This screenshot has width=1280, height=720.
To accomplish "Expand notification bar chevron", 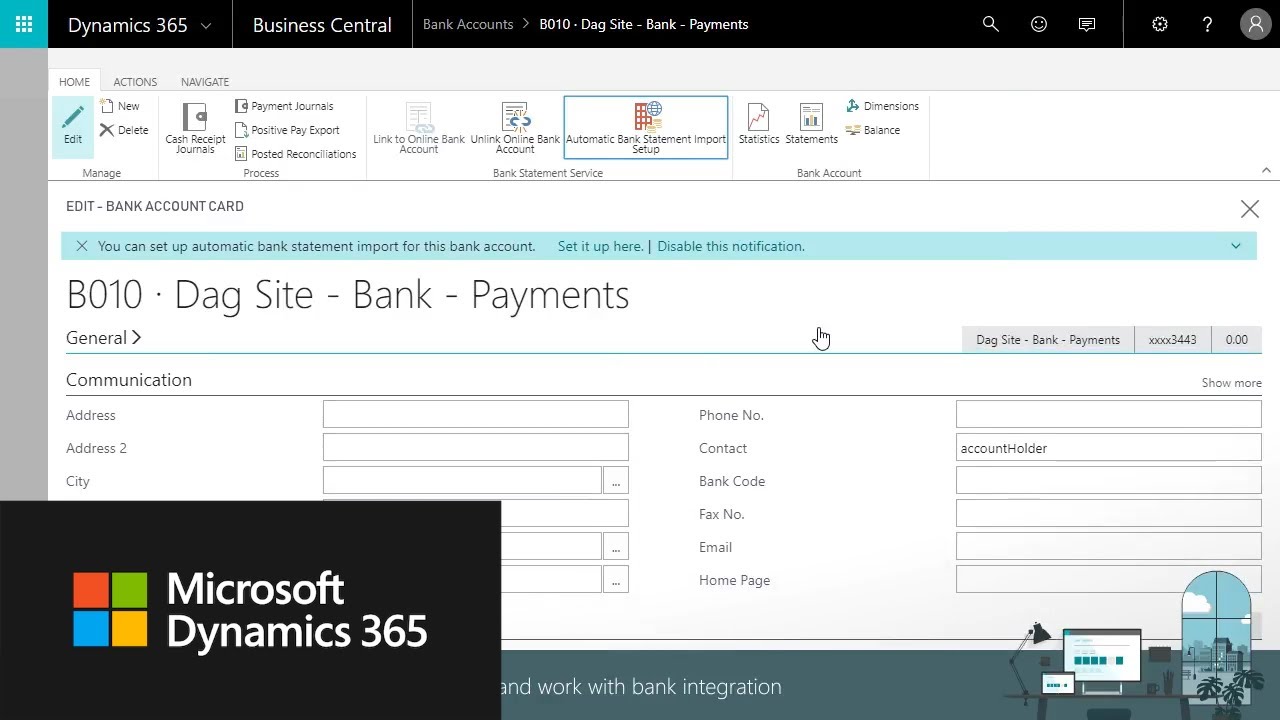I will click(1236, 246).
